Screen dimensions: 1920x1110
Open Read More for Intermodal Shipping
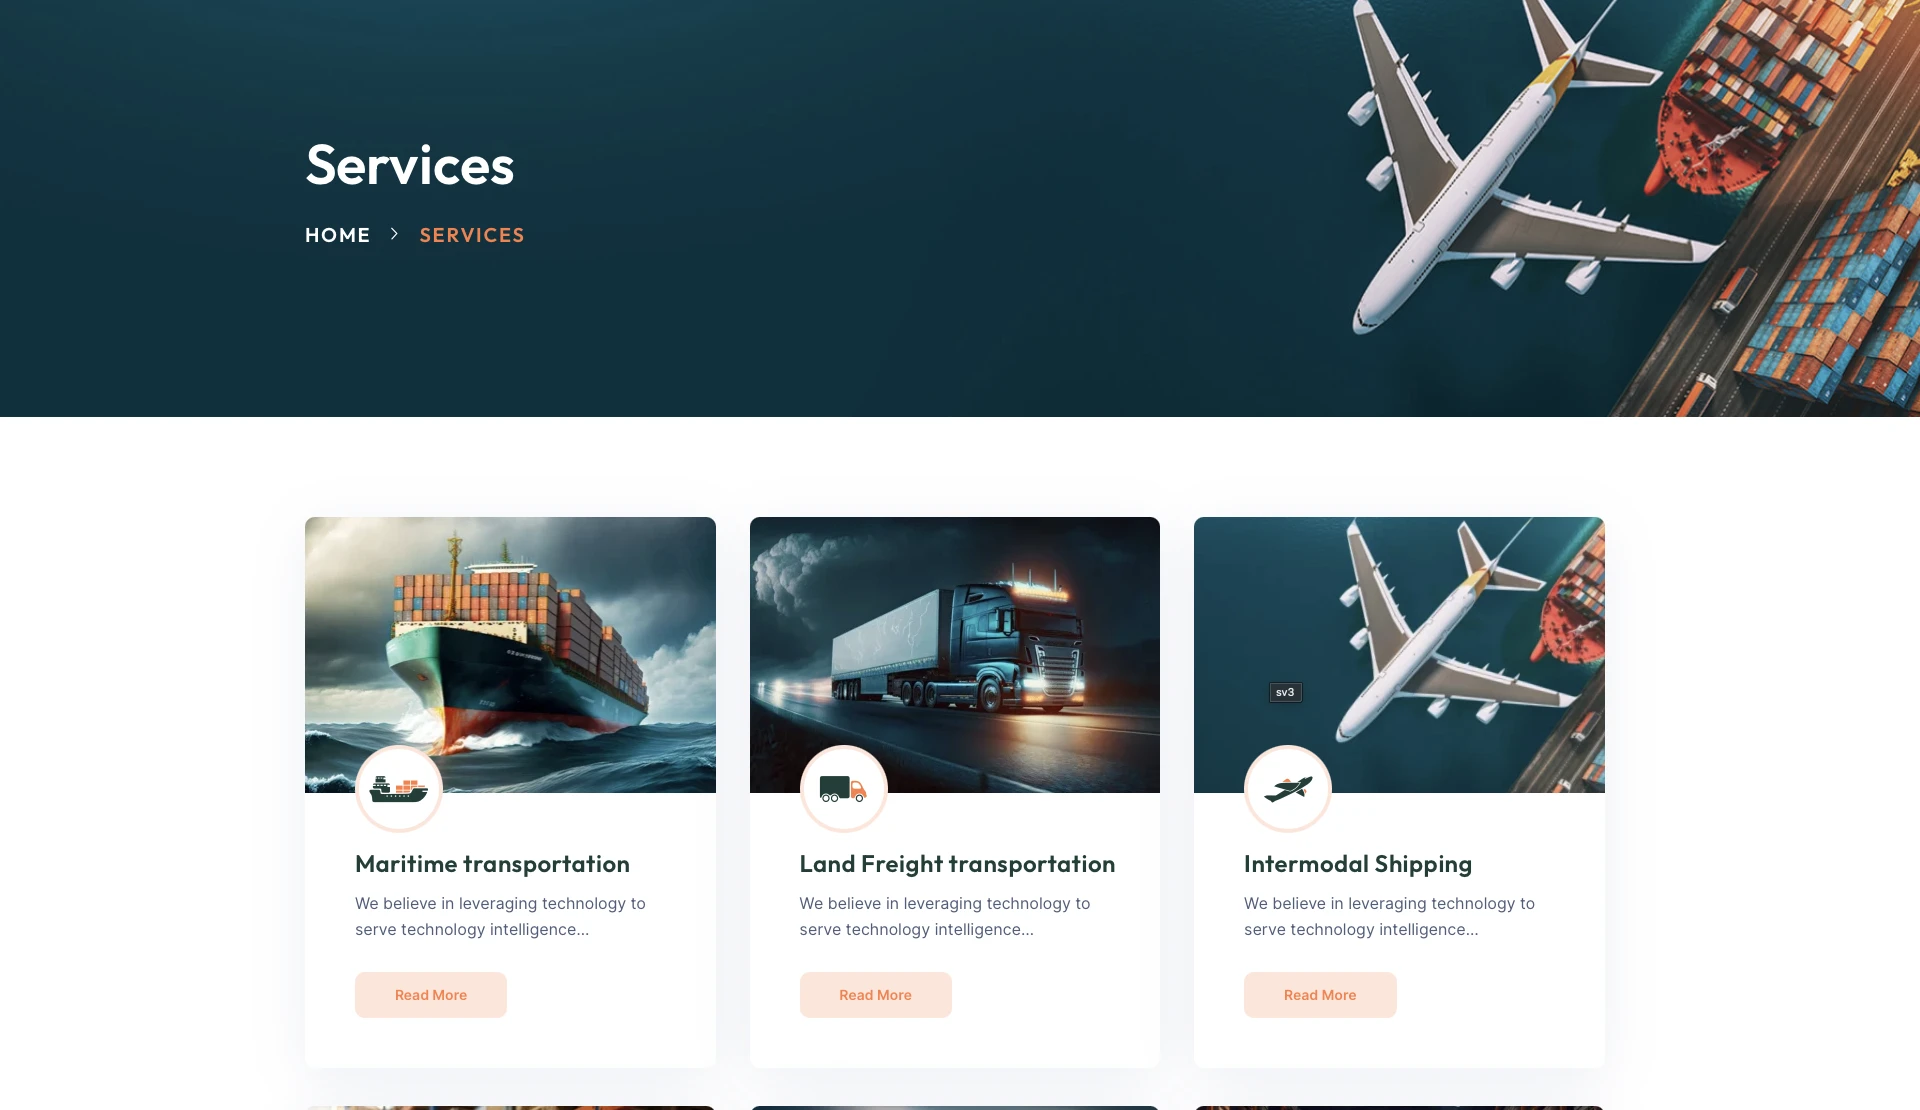coord(1320,995)
